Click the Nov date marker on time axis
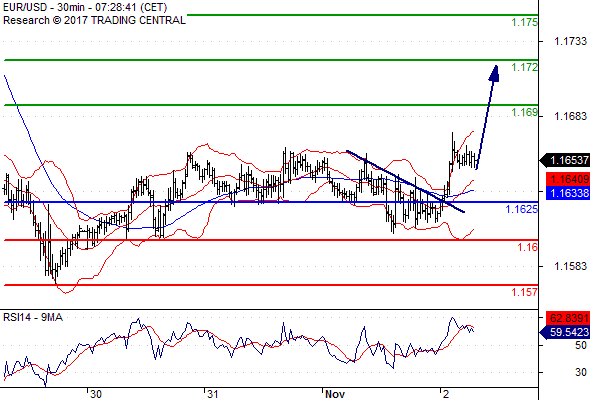The width and height of the screenshot is (590, 400). 335,394
